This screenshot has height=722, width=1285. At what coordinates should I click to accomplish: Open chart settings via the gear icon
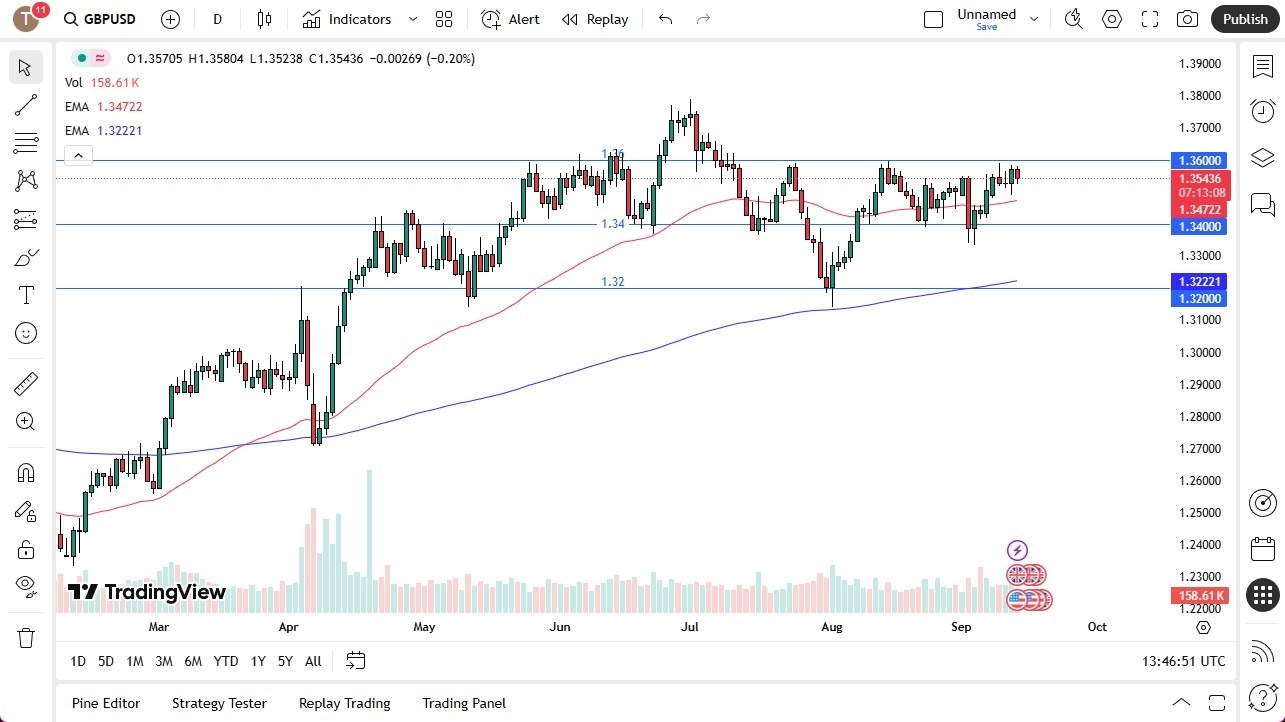tap(1111, 18)
